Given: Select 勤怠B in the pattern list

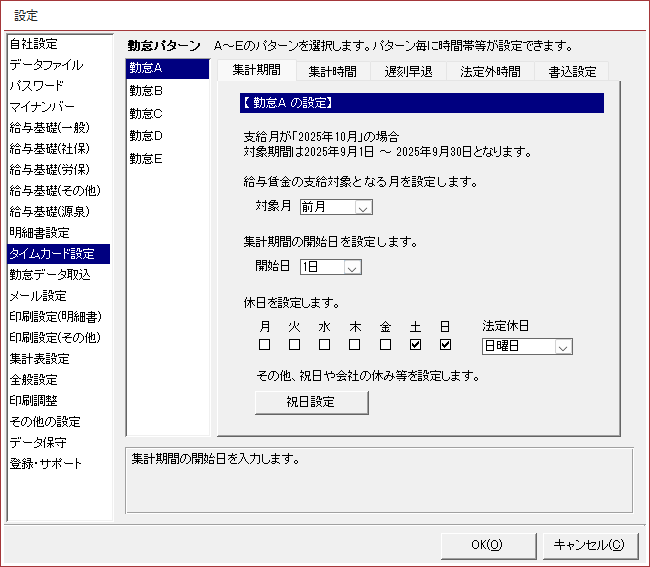Looking at the screenshot, I should (146, 90).
